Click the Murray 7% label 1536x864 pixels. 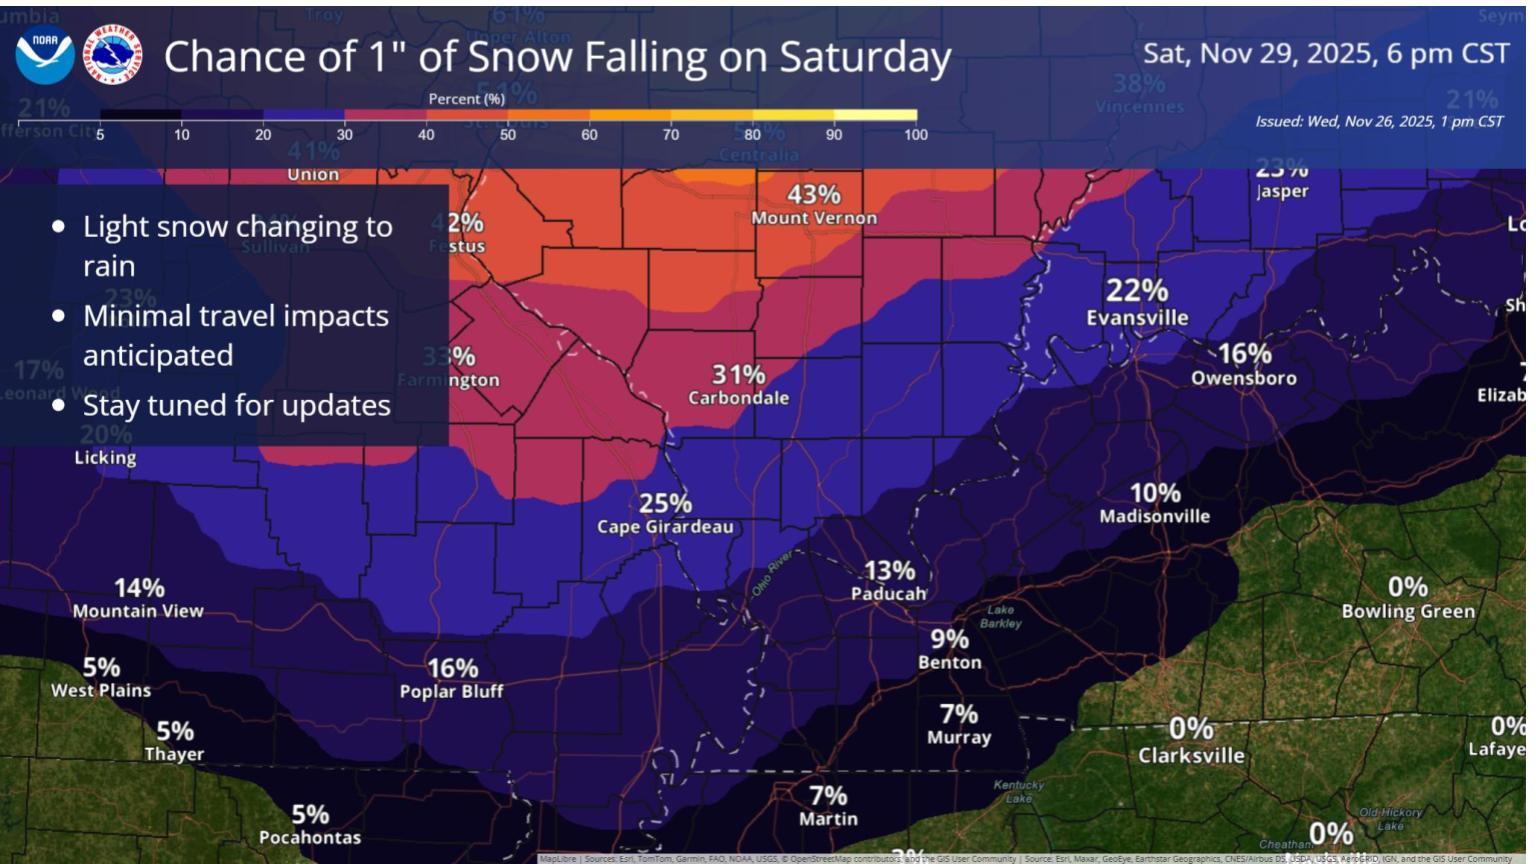[959, 725]
